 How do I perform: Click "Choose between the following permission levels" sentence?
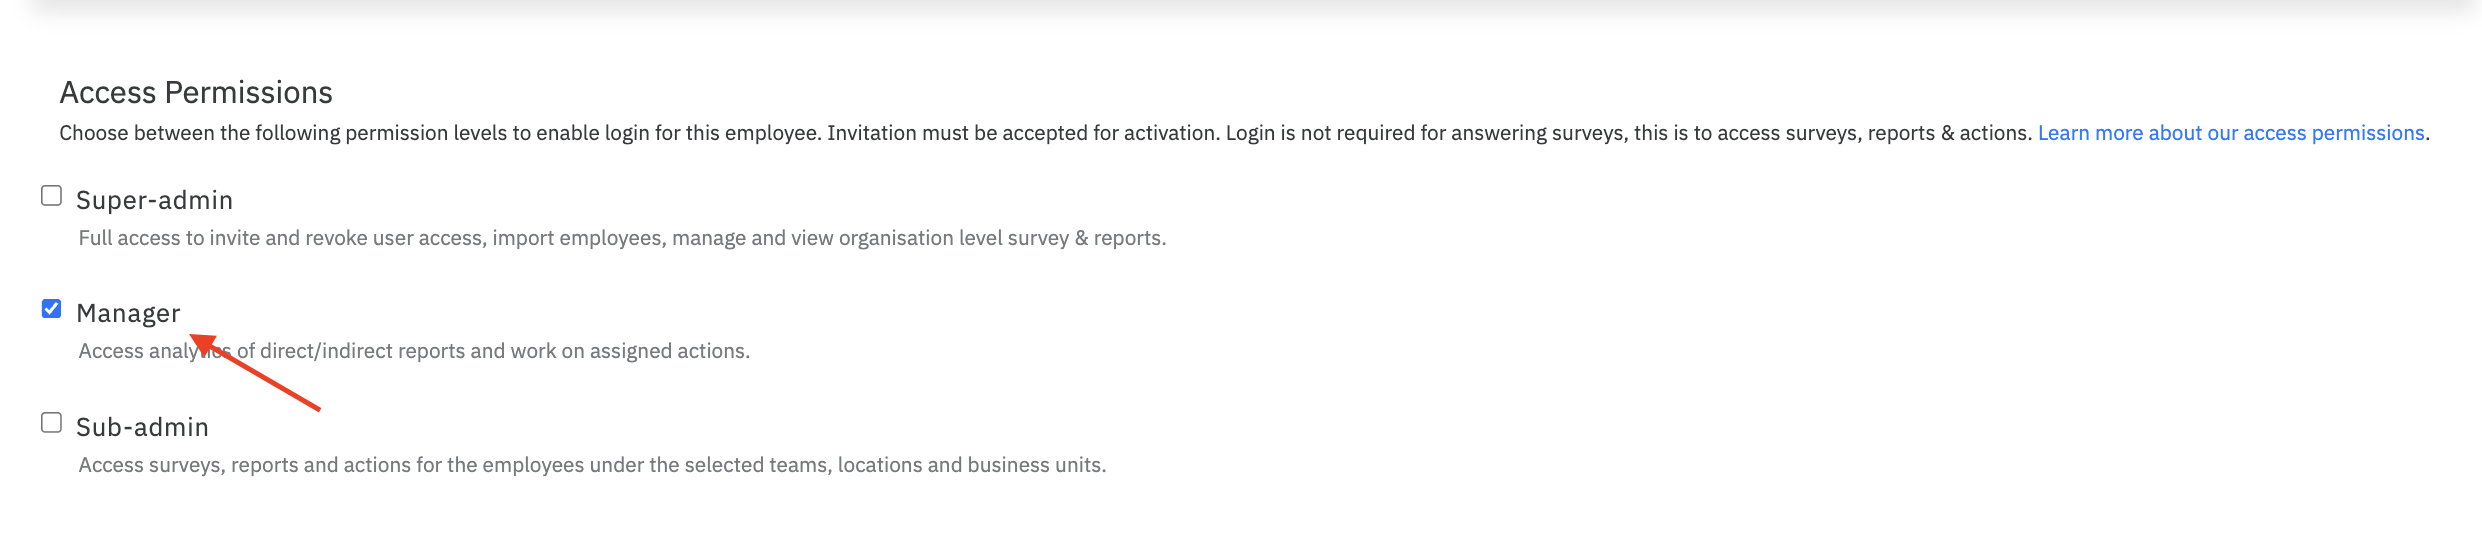click(440, 133)
